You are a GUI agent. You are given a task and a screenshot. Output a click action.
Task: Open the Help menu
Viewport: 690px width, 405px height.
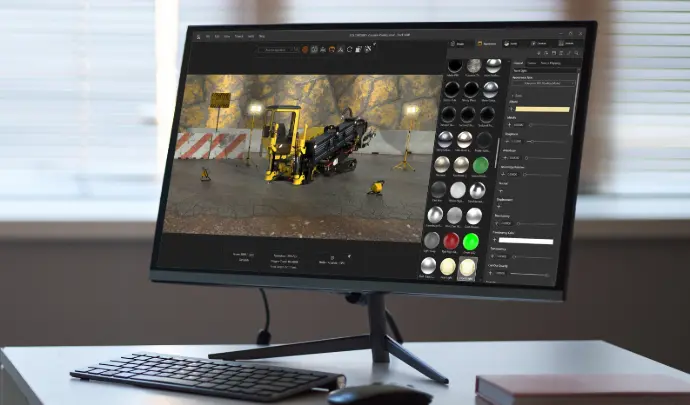point(262,37)
